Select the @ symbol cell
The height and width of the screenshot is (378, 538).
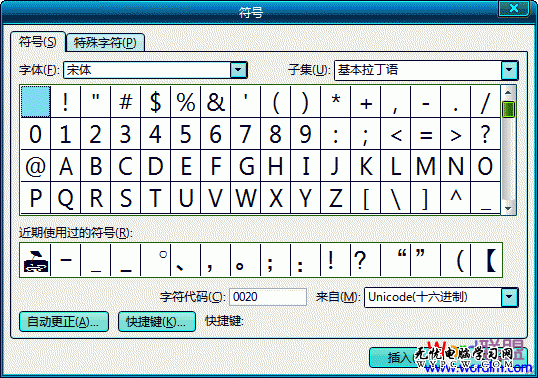(36, 166)
